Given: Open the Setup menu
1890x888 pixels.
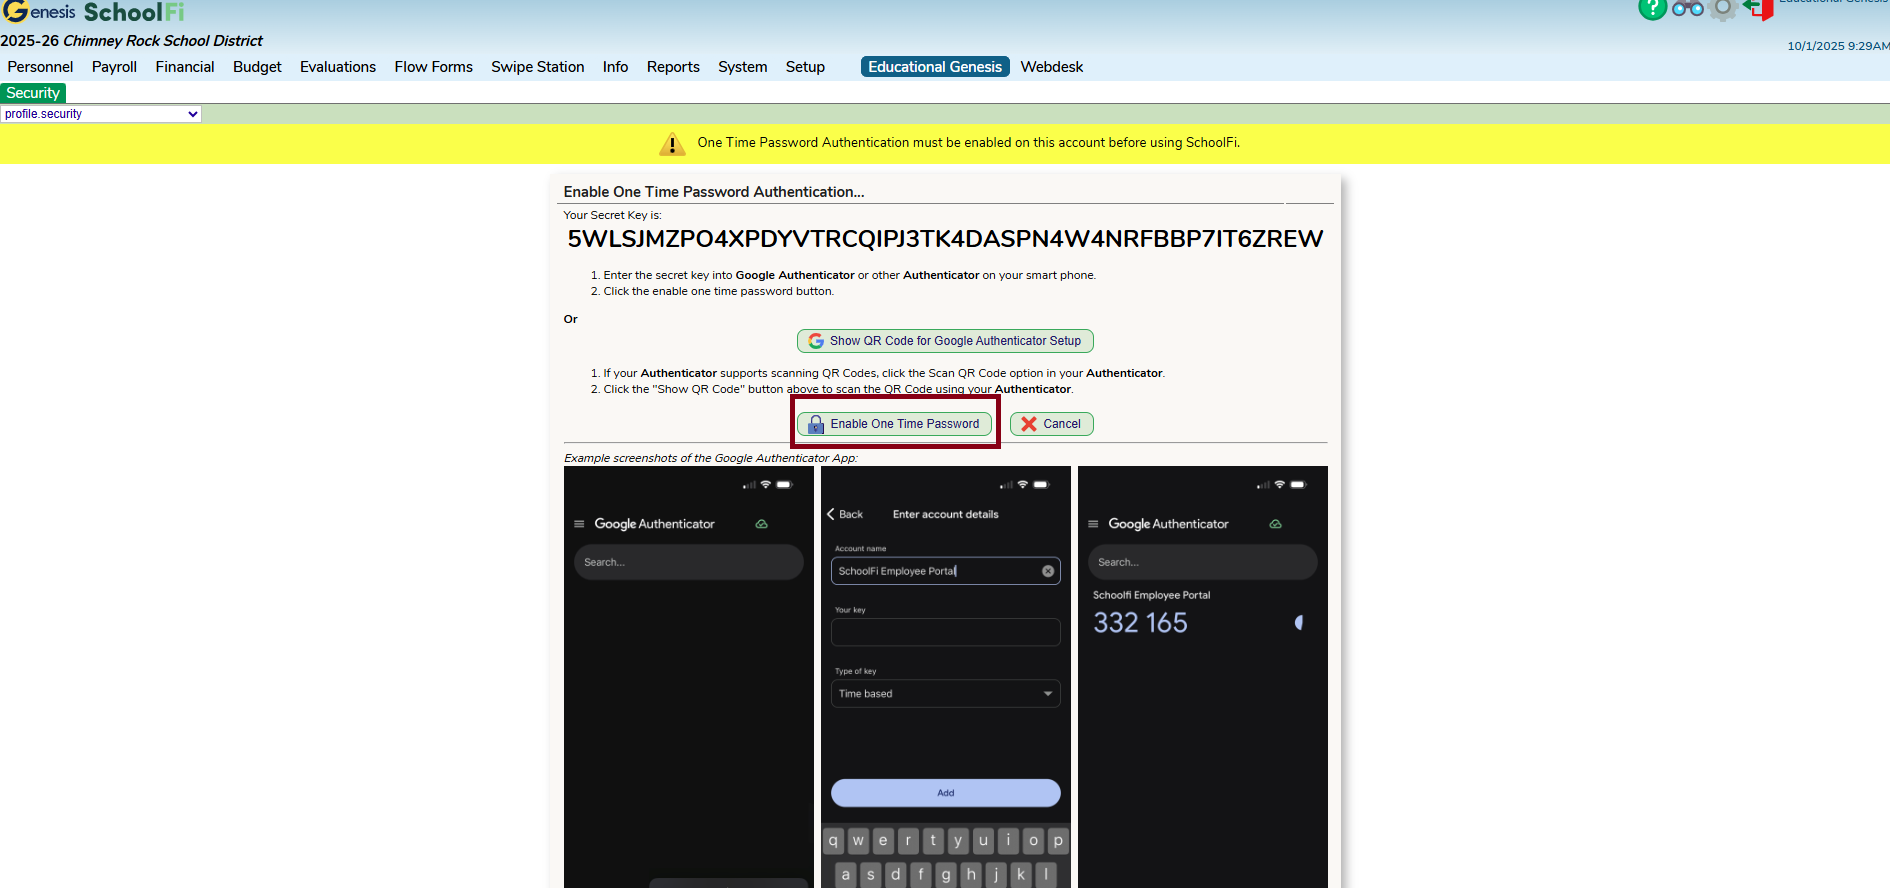Looking at the screenshot, I should [x=805, y=67].
